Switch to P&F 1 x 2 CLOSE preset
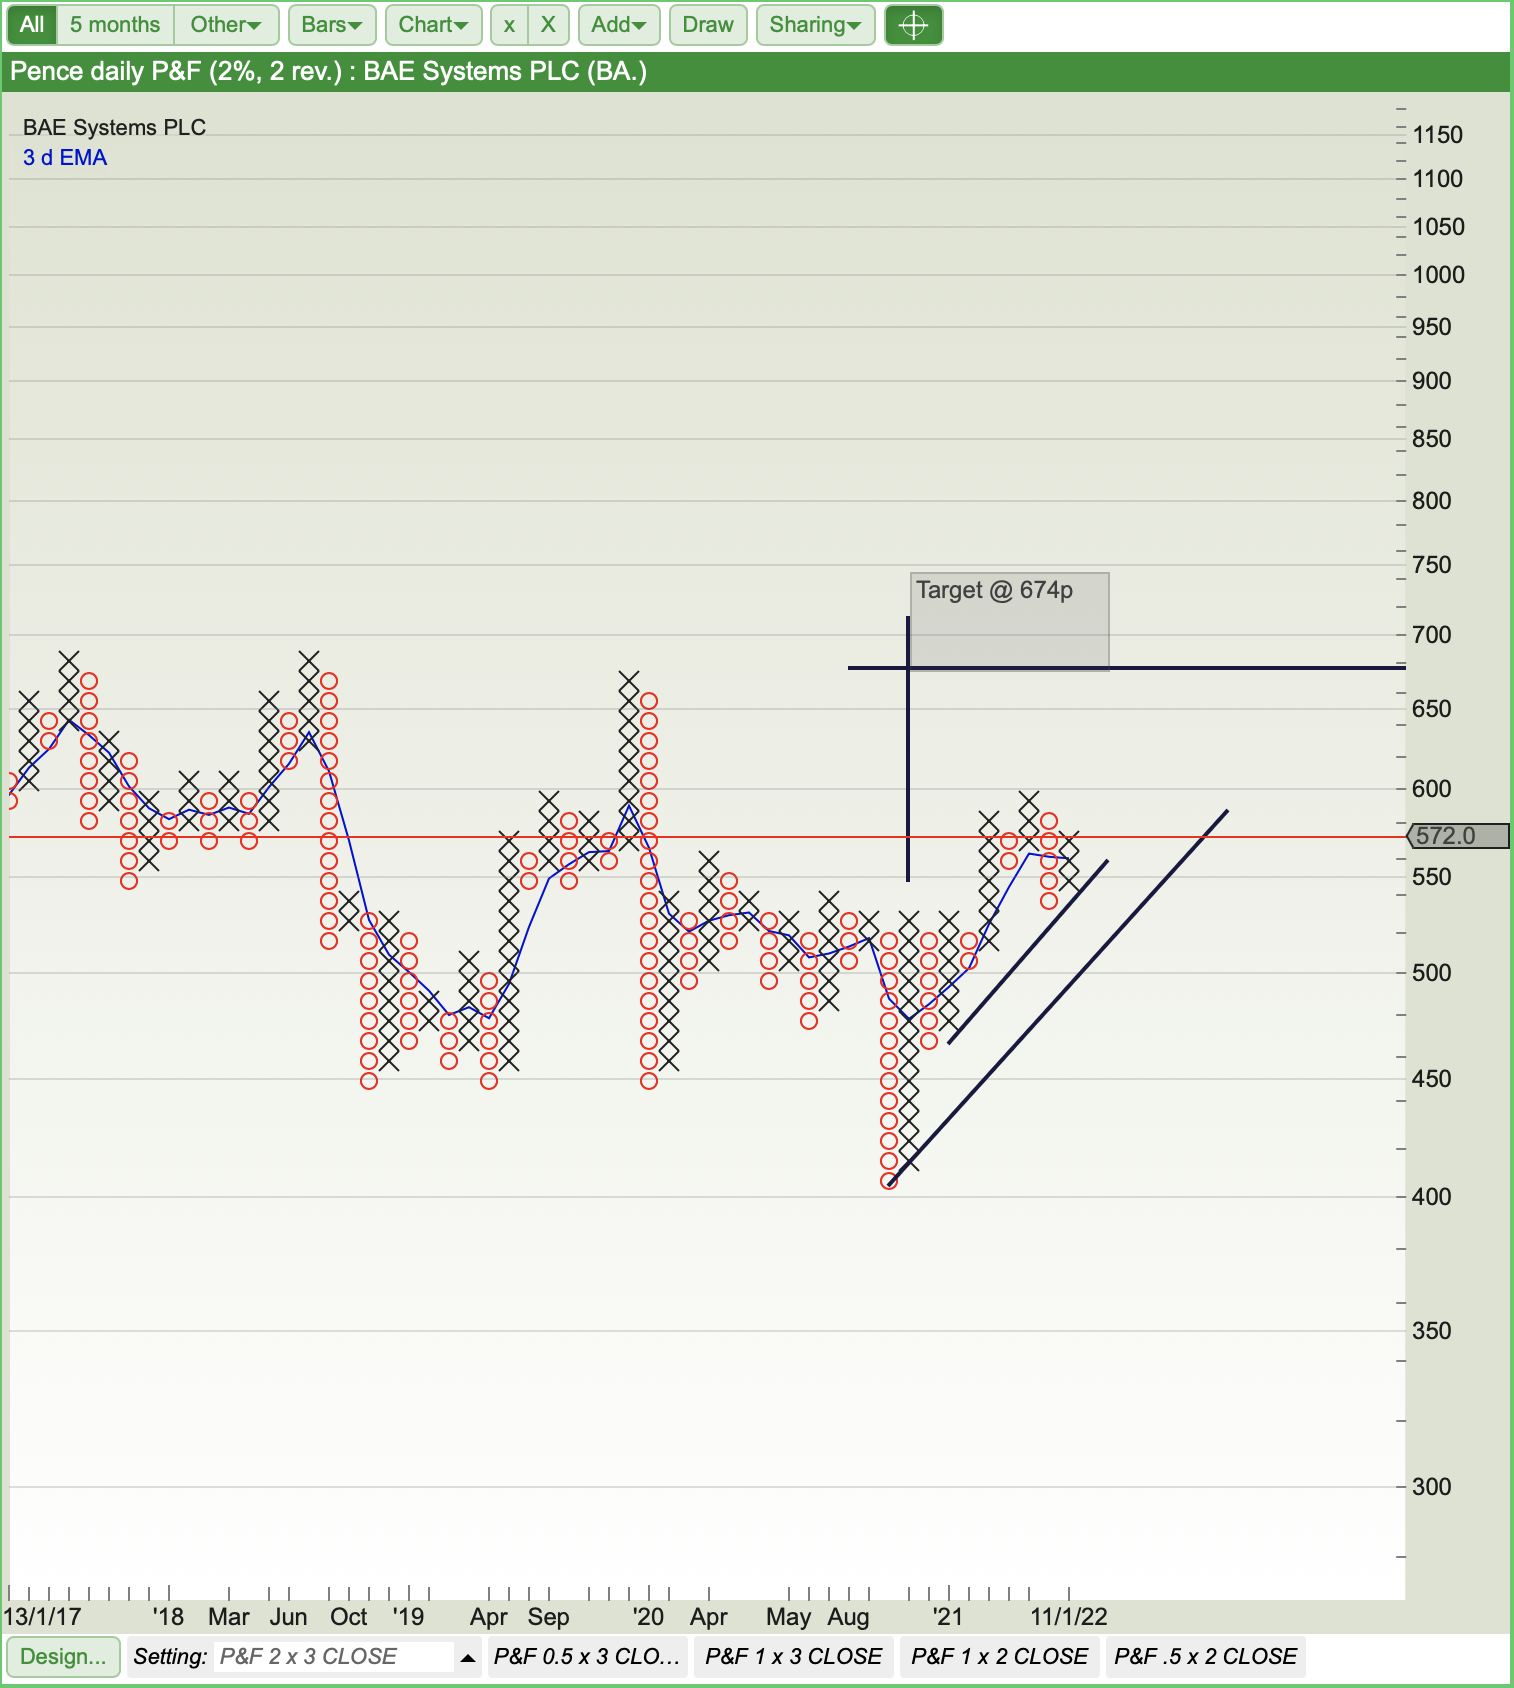Screen dimensions: 1514x1688 (1000, 1657)
